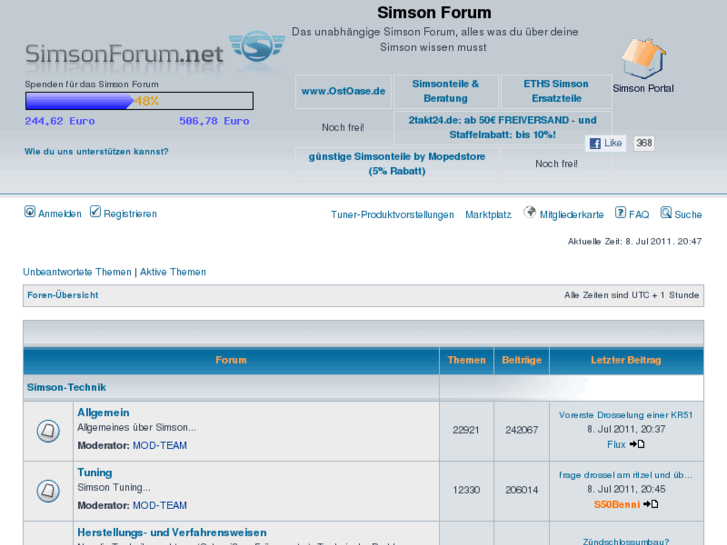Click the FAQ question mark icon
The image size is (727, 545).
tap(620, 212)
